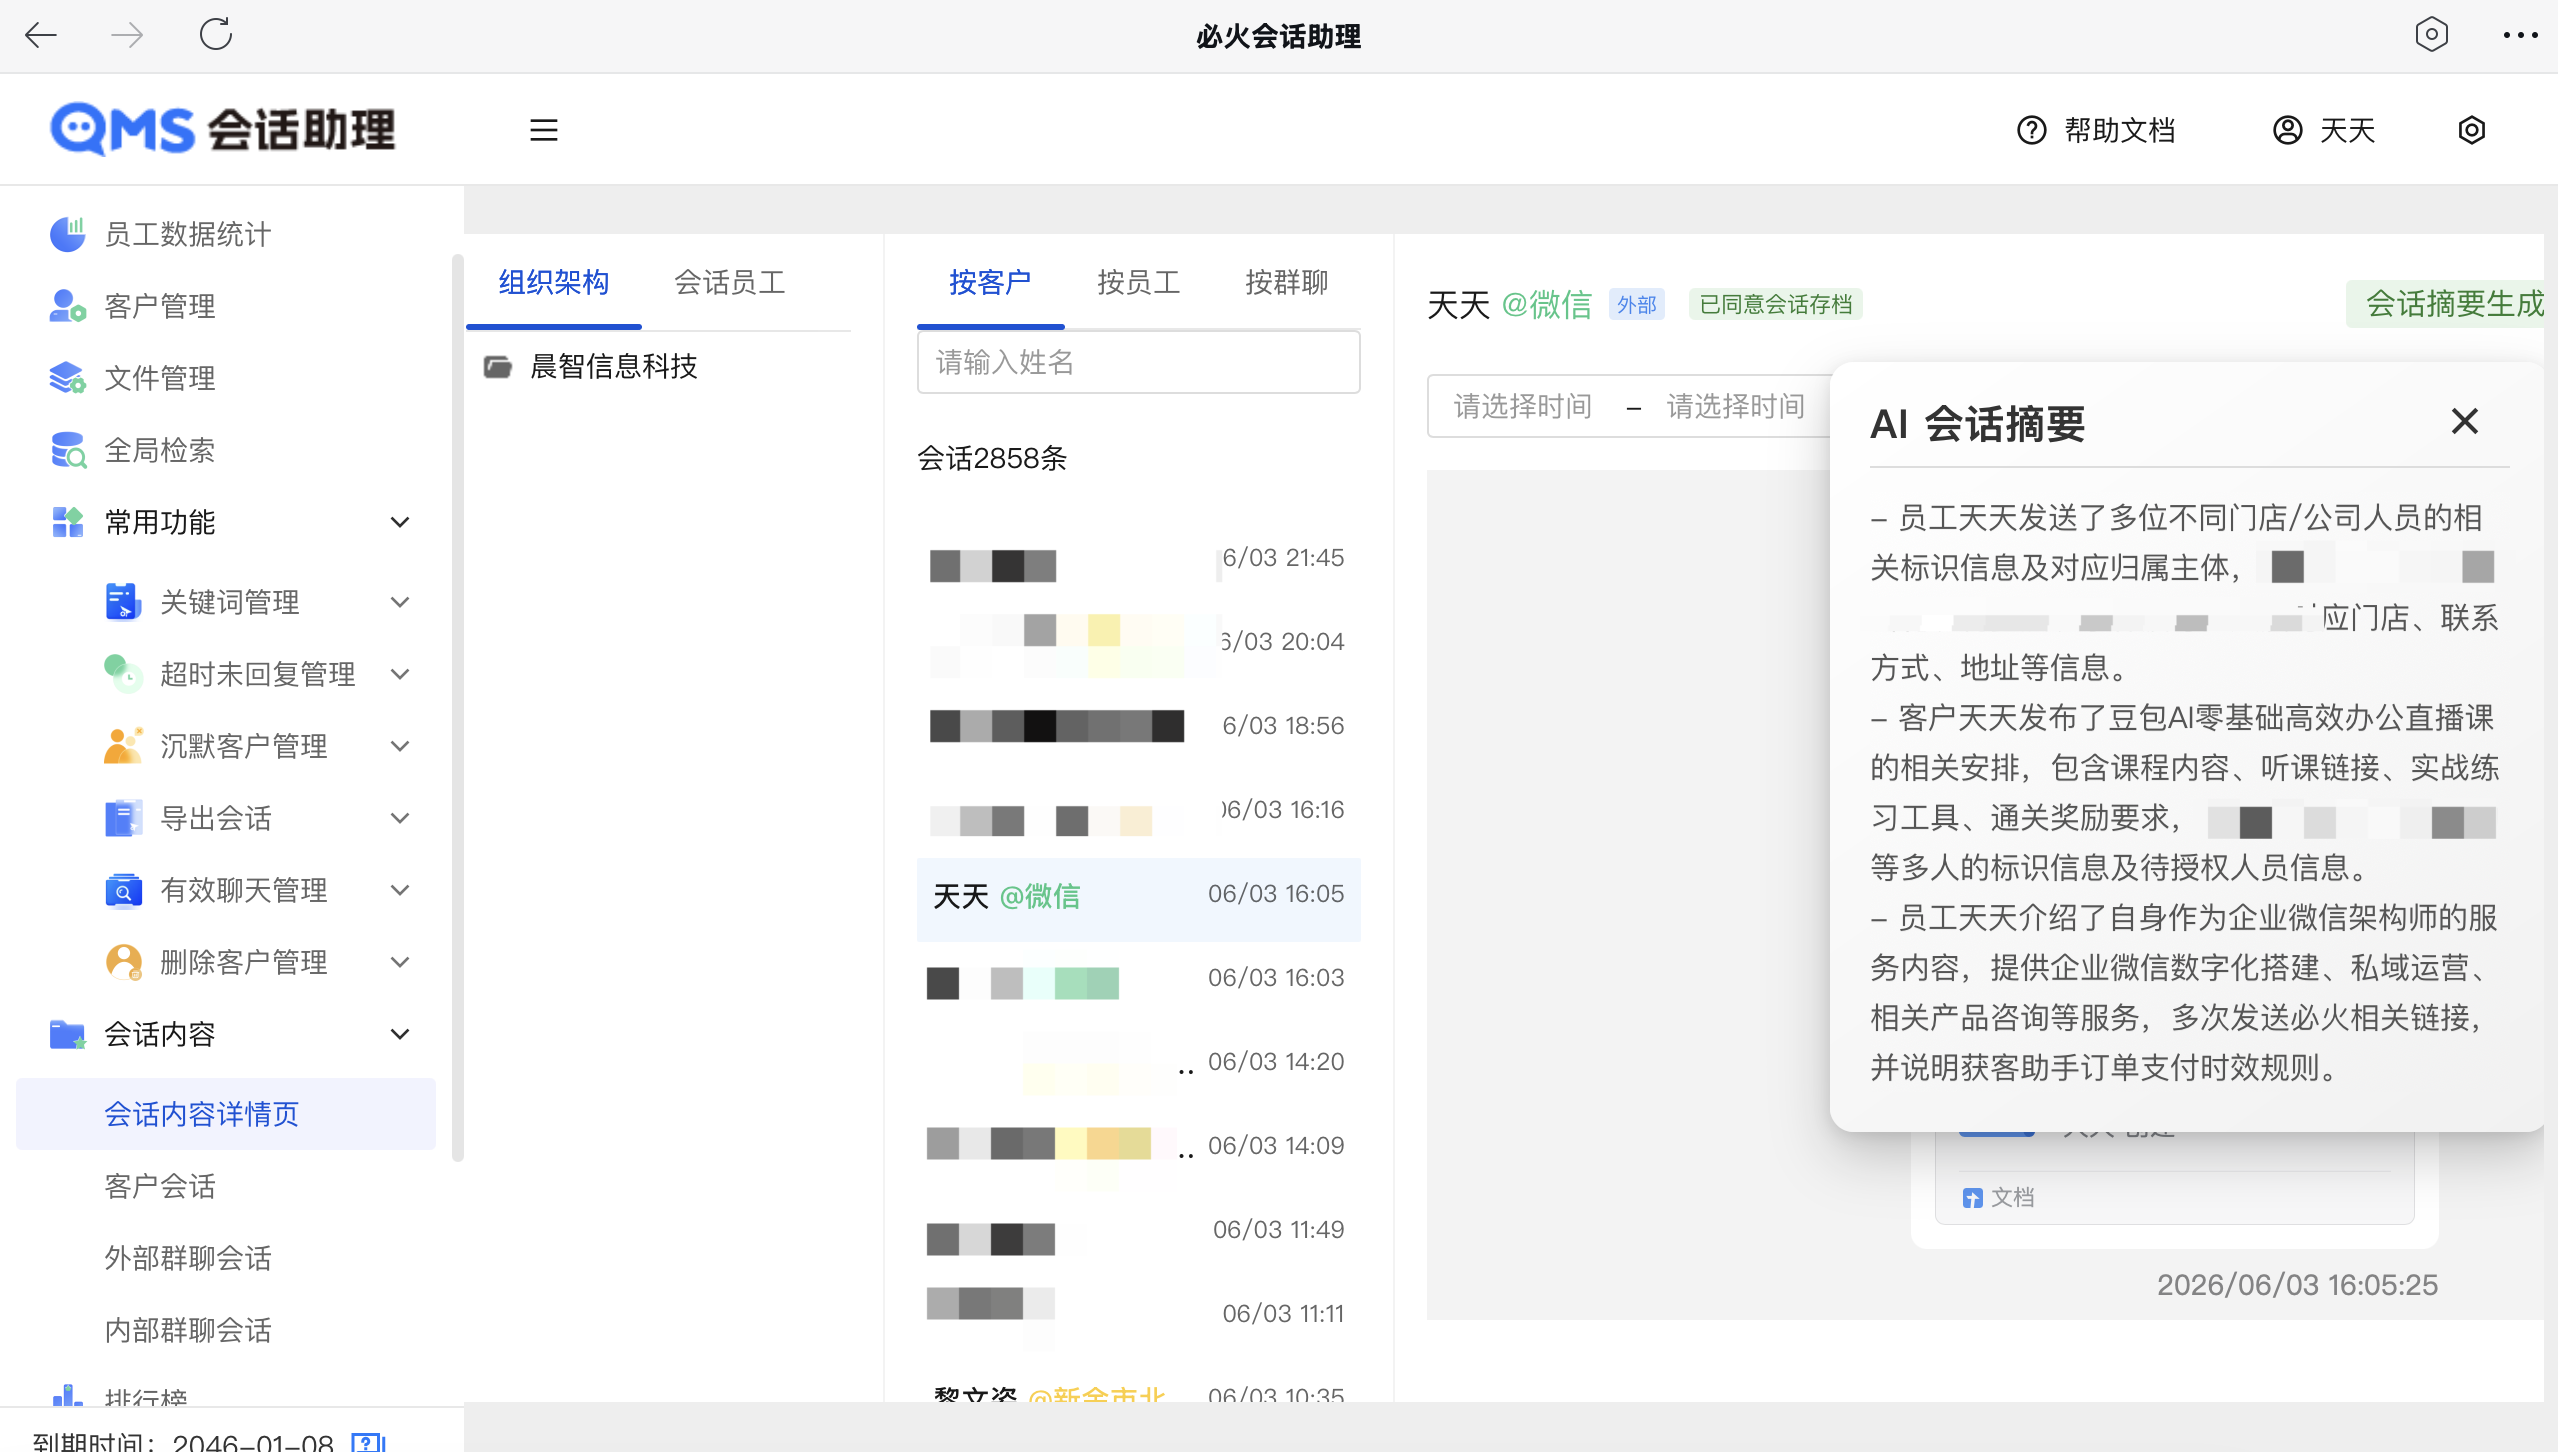The height and width of the screenshot is (1452, 2558).
Task: Click the 客户管理 person icon
Action: pos(68,306)
